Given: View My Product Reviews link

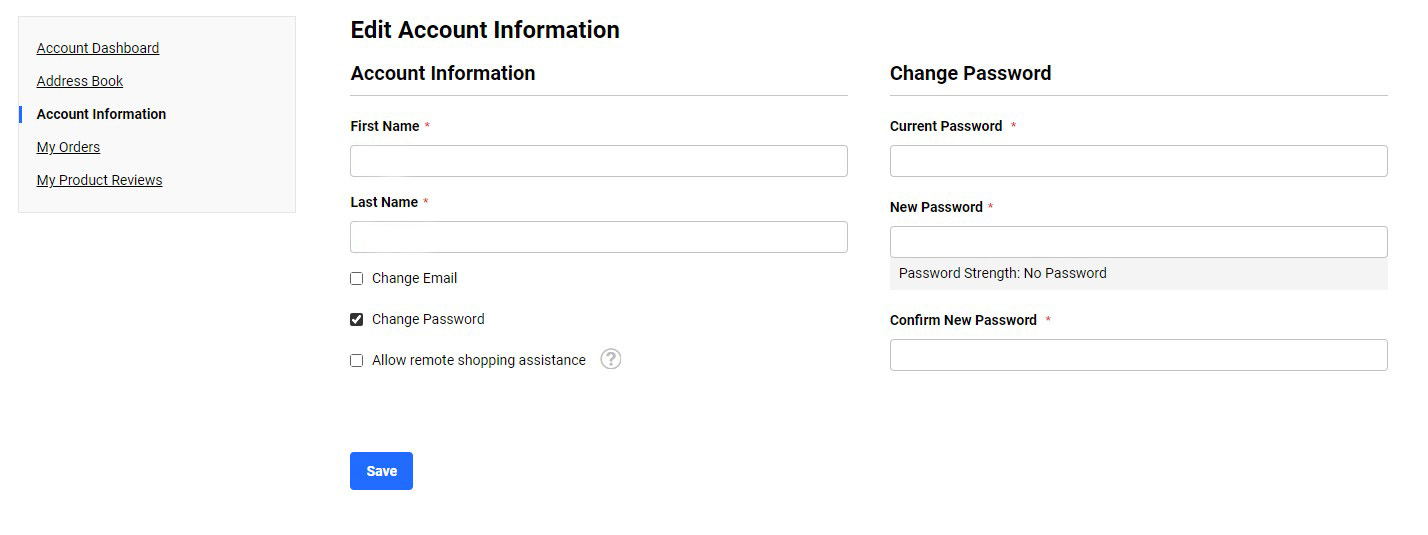Looking at the screenshot, I should point(99,180).
